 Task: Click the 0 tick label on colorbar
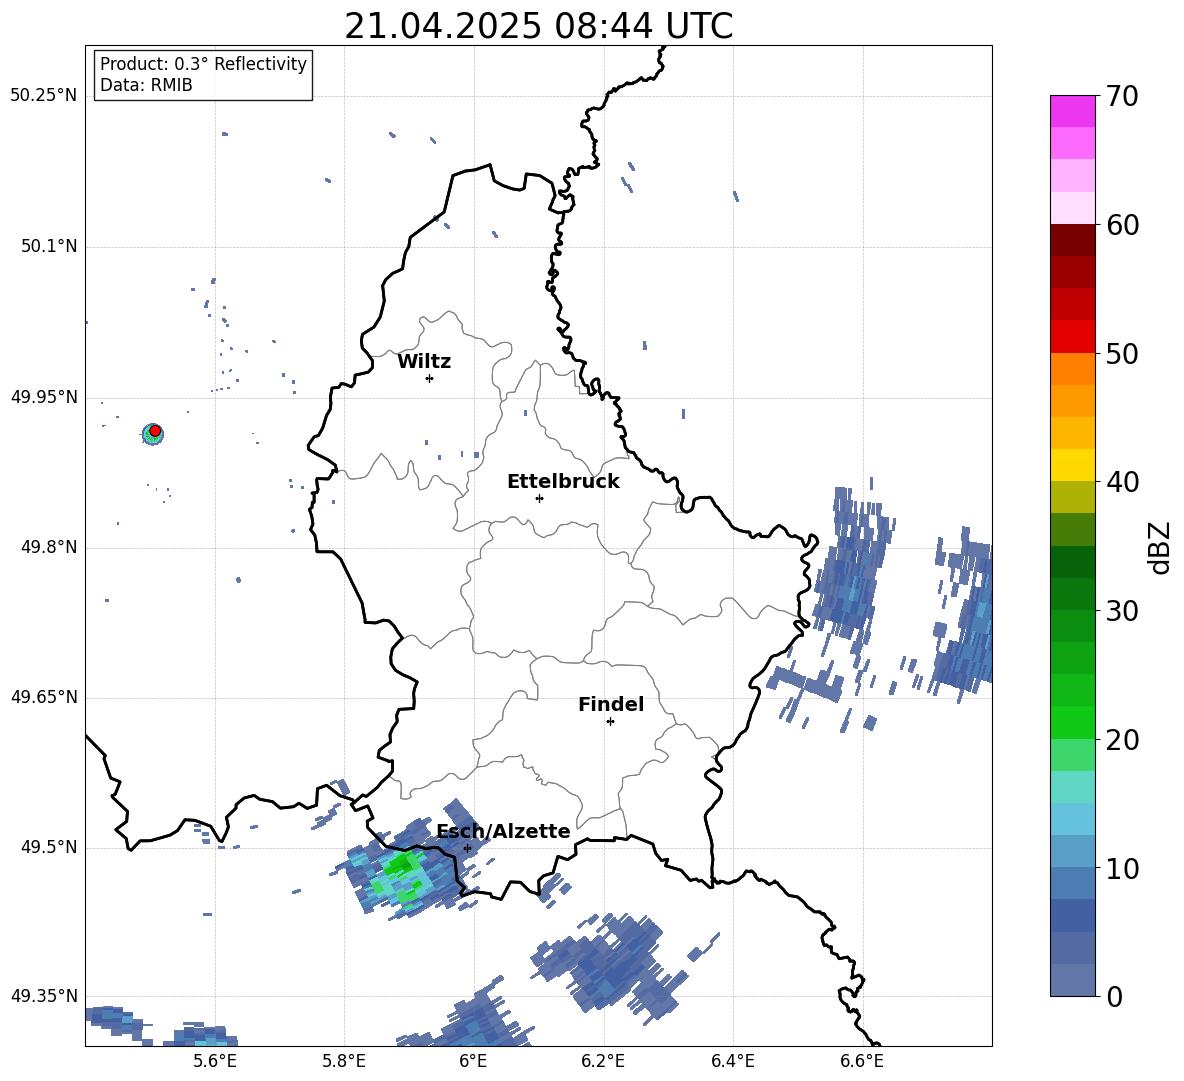1114,996
